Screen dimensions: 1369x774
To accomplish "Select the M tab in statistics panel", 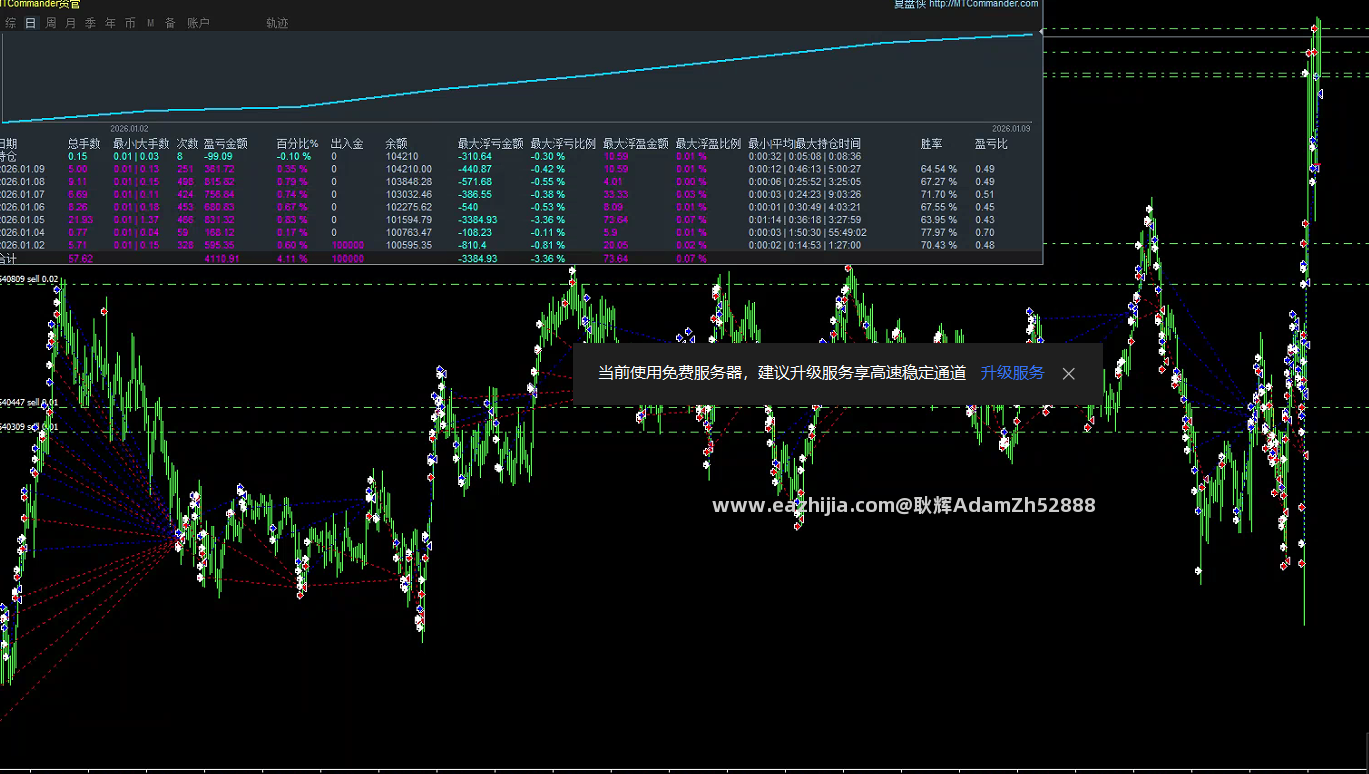I will click(x=150, y=22).
